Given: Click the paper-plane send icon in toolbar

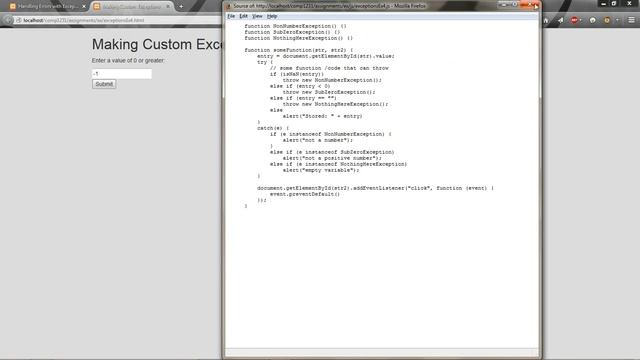Looking at the screenshot, I should point(560,20).
